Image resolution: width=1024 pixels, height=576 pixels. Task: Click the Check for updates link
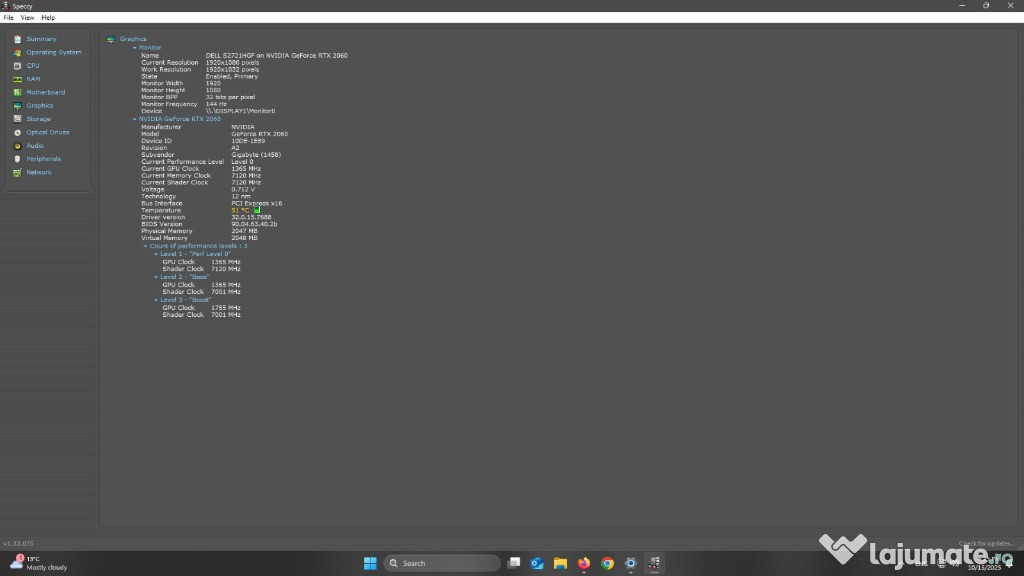(x=986, y=543)
